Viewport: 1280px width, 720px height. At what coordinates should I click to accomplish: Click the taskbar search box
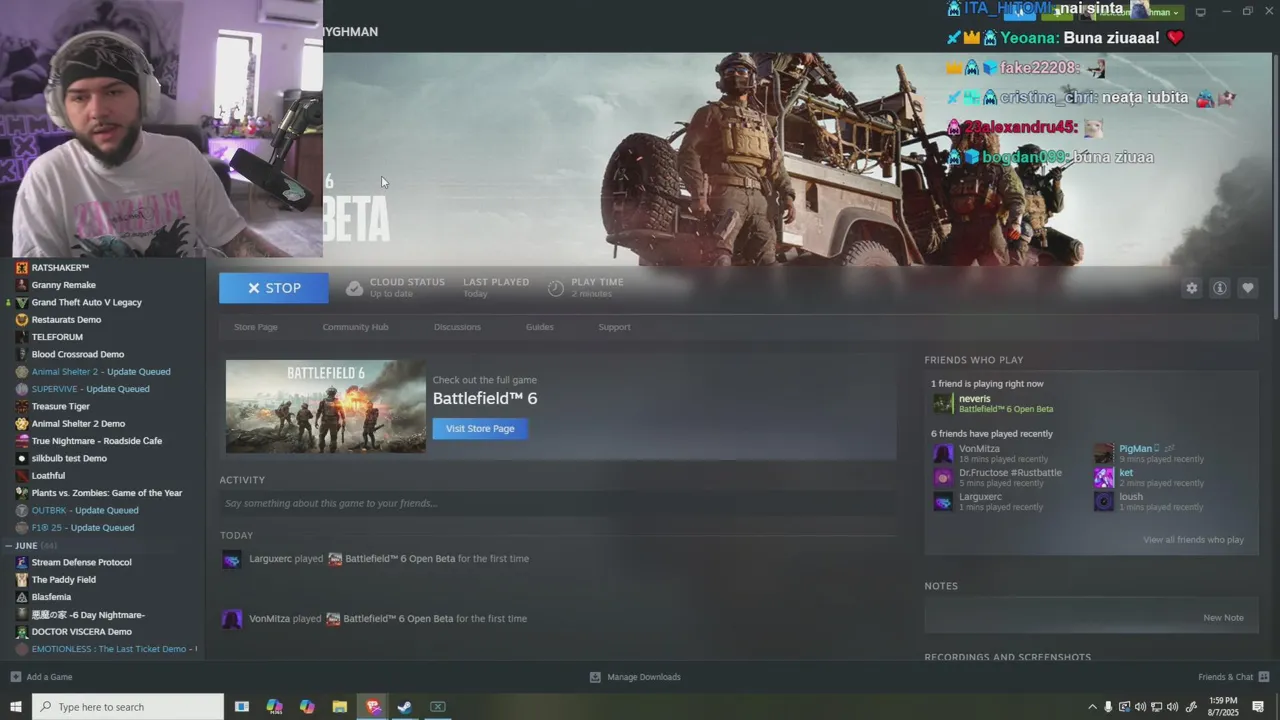[128, 707]
